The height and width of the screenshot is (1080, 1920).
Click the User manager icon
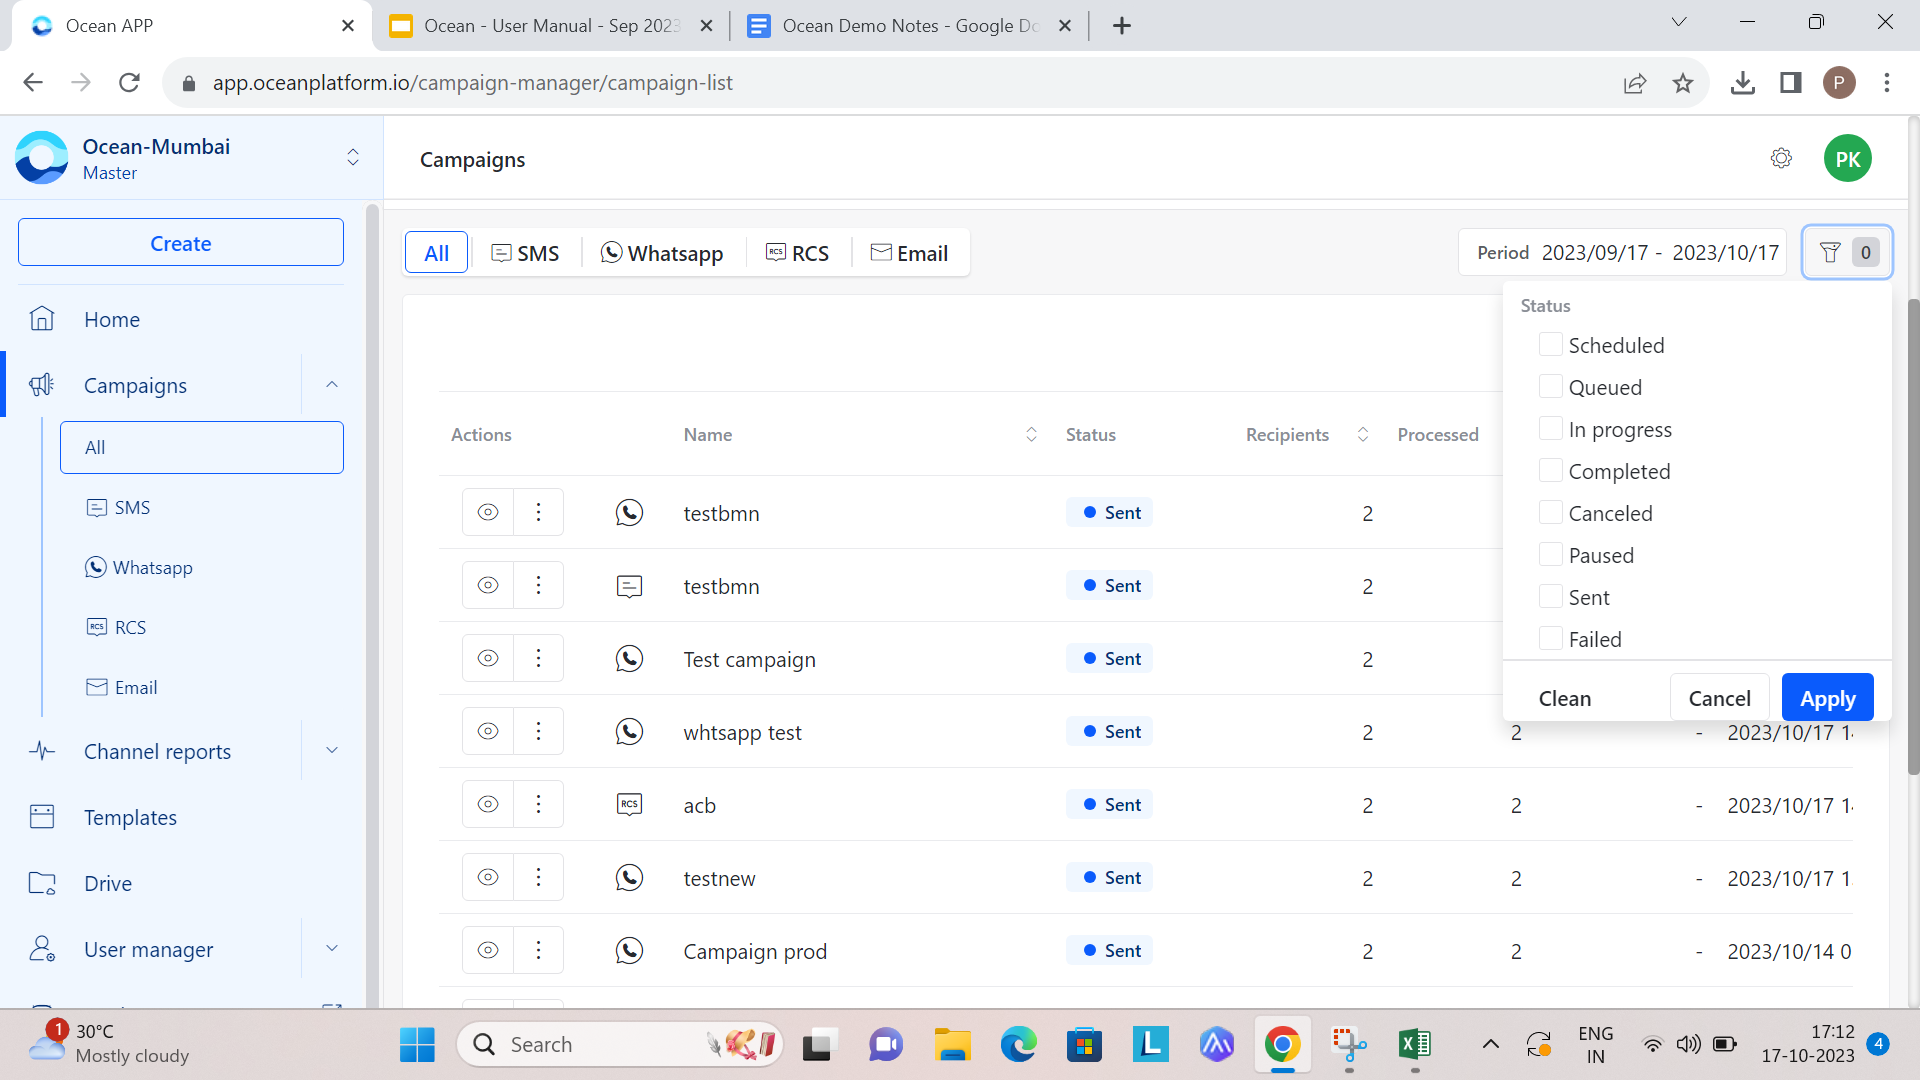pos(42,949)
